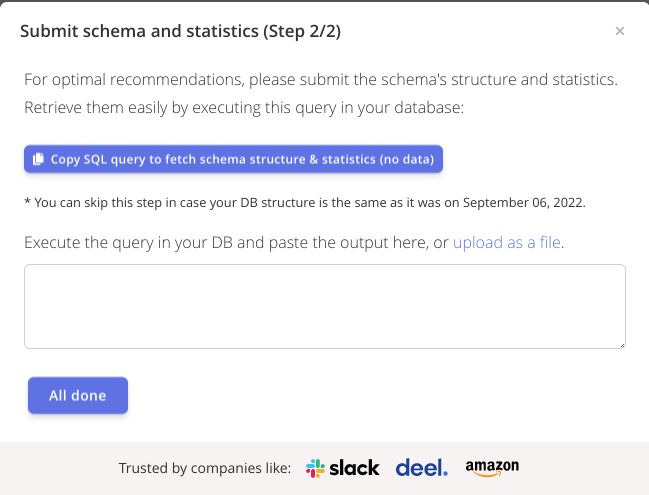The image size is (649, 495).
Task: Open the upload as a file link
Action: tap(507, 242)
